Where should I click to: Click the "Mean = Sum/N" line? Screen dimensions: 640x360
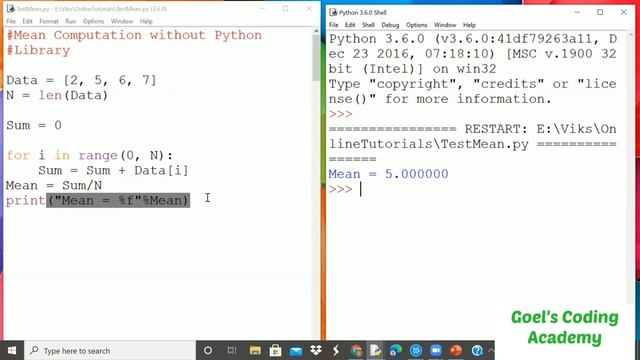pos(54,185)
